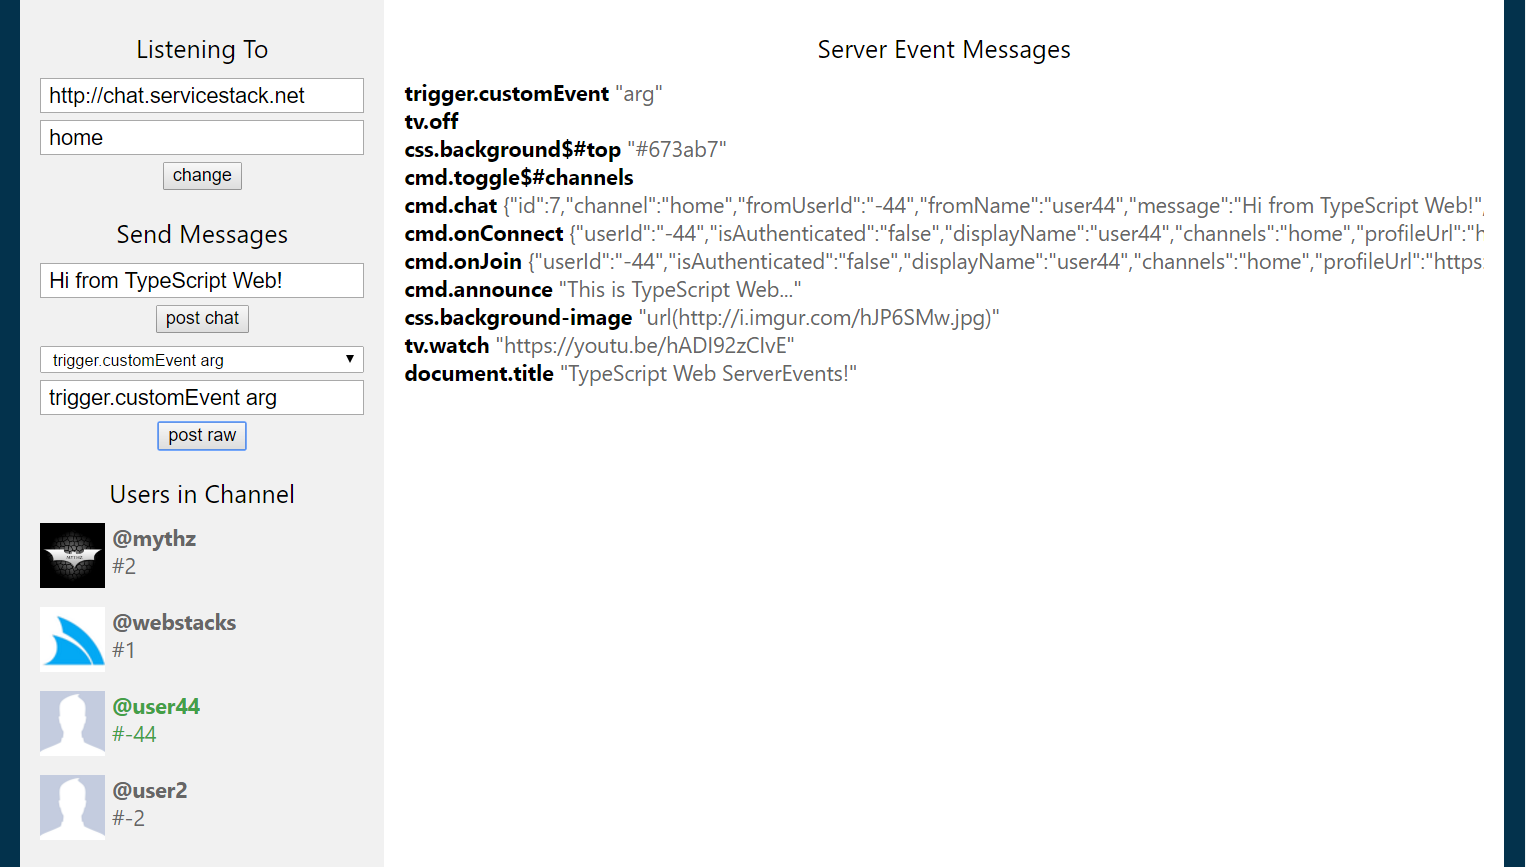Focus the server URL input field

(x=202, y=96)
